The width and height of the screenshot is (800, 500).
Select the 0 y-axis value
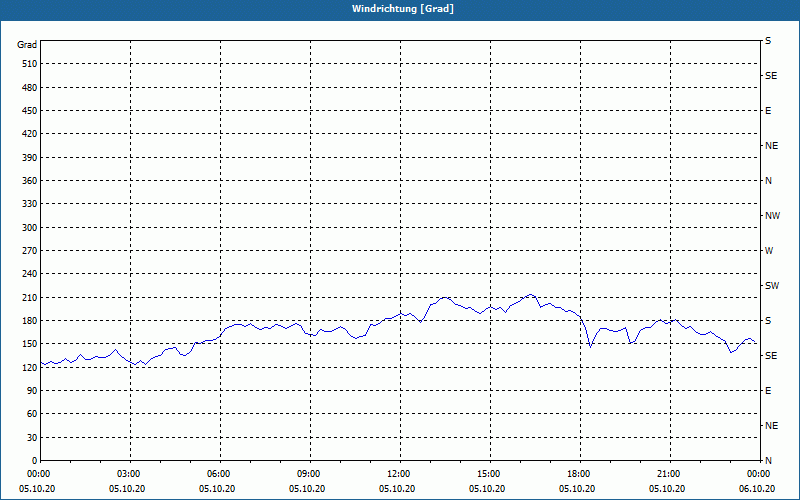tap(34, 461)
